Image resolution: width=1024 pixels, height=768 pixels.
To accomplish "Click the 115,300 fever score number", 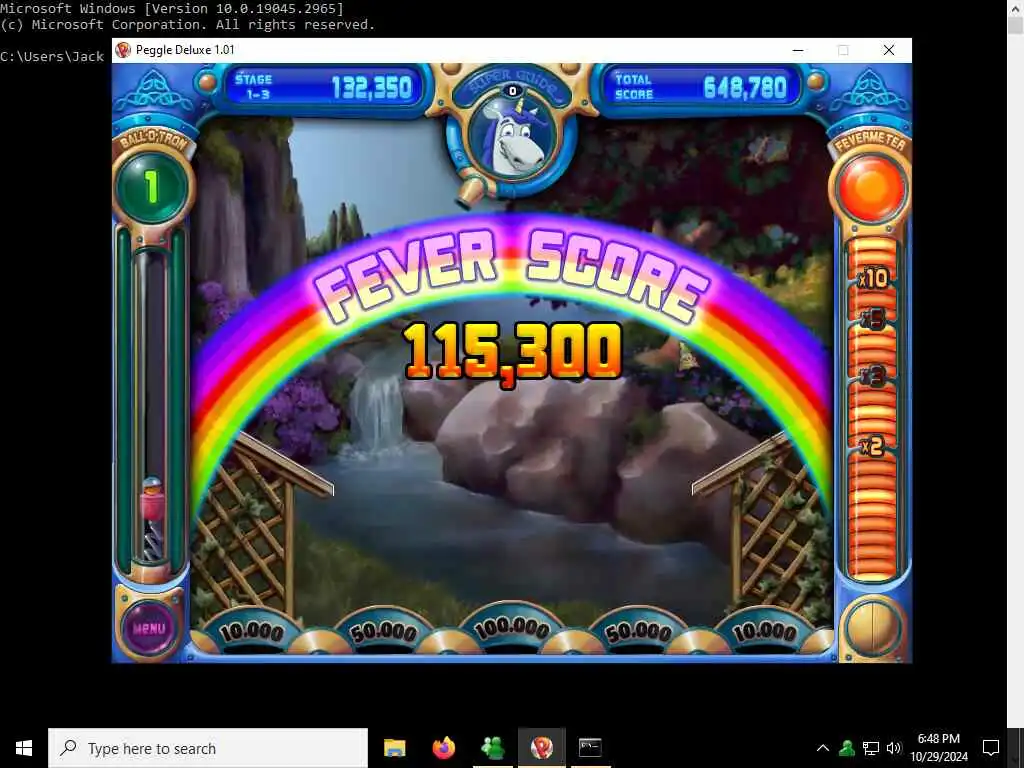I will tap(513, 353).
